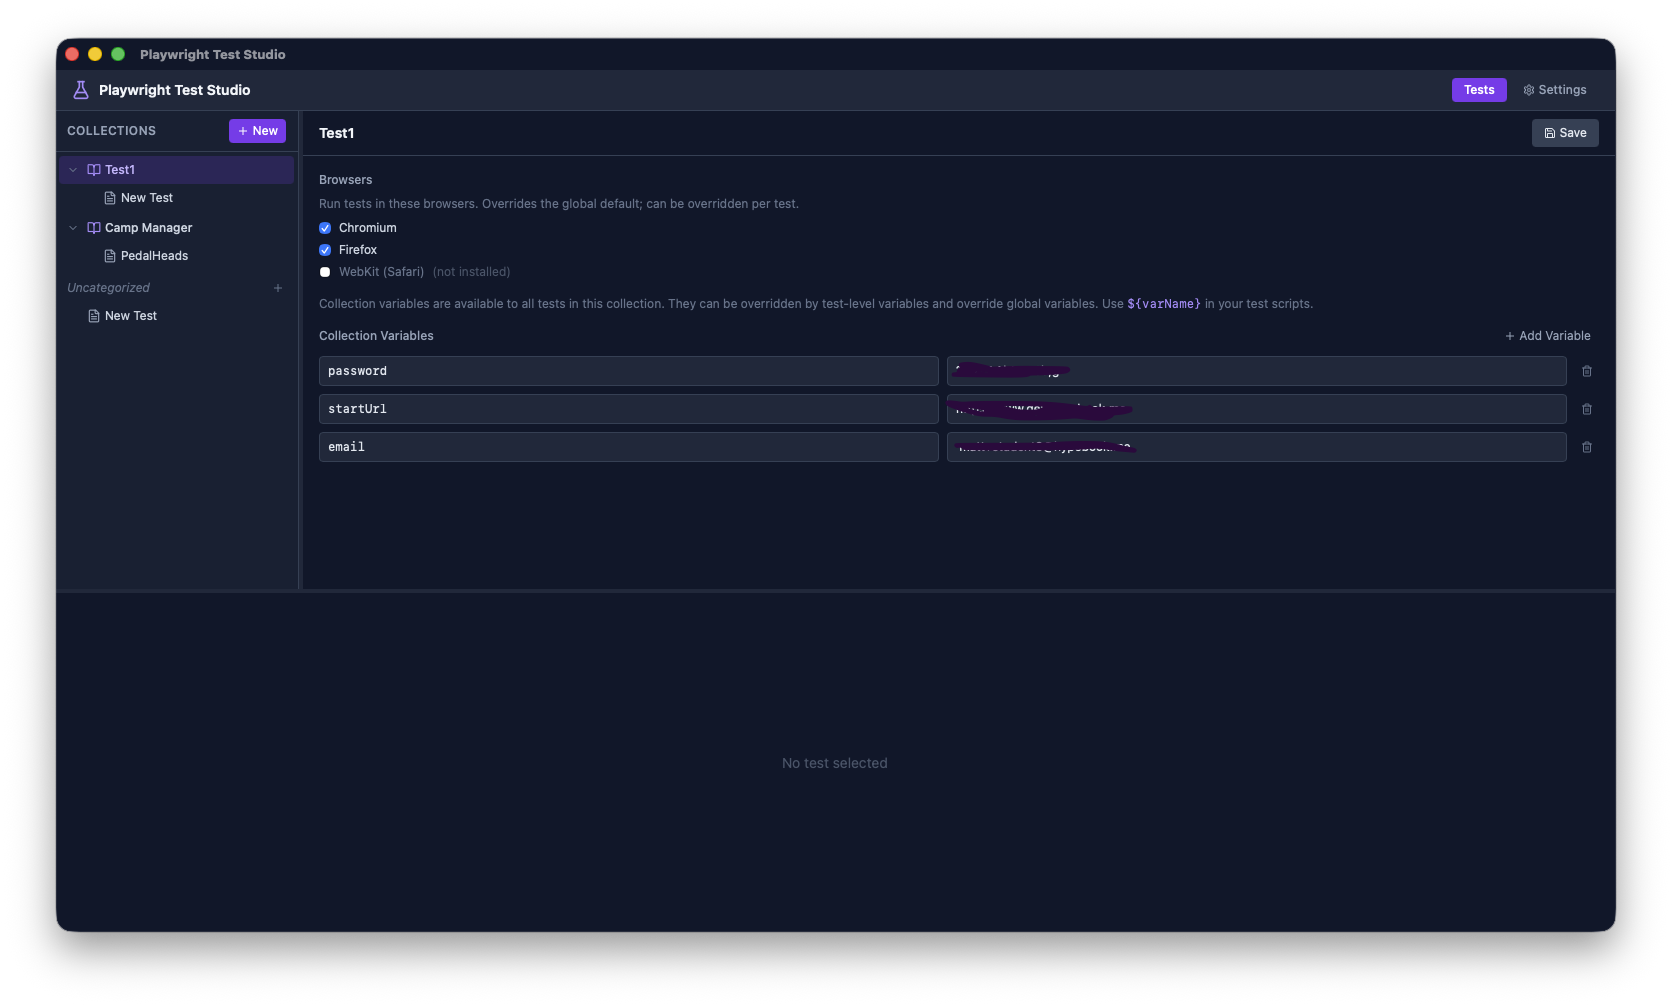Open the Settings tab
The width and height of the screenshot is (1672, 1006).
1555,90
